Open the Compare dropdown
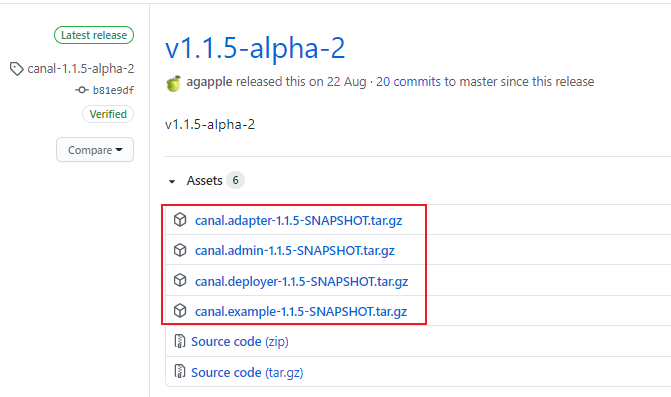 pos(95,150)
